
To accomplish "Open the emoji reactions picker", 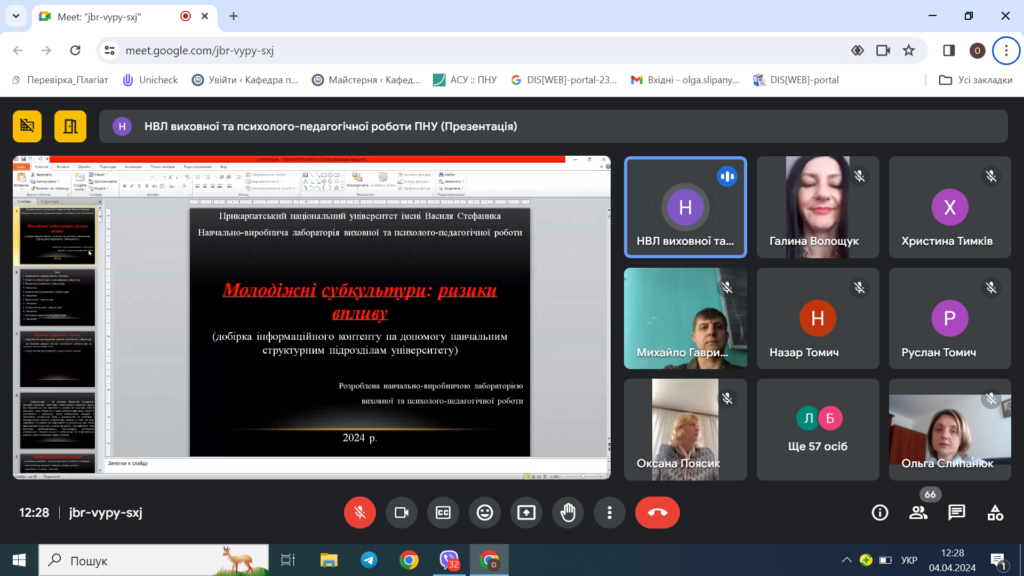I will [x=485, y=512].
